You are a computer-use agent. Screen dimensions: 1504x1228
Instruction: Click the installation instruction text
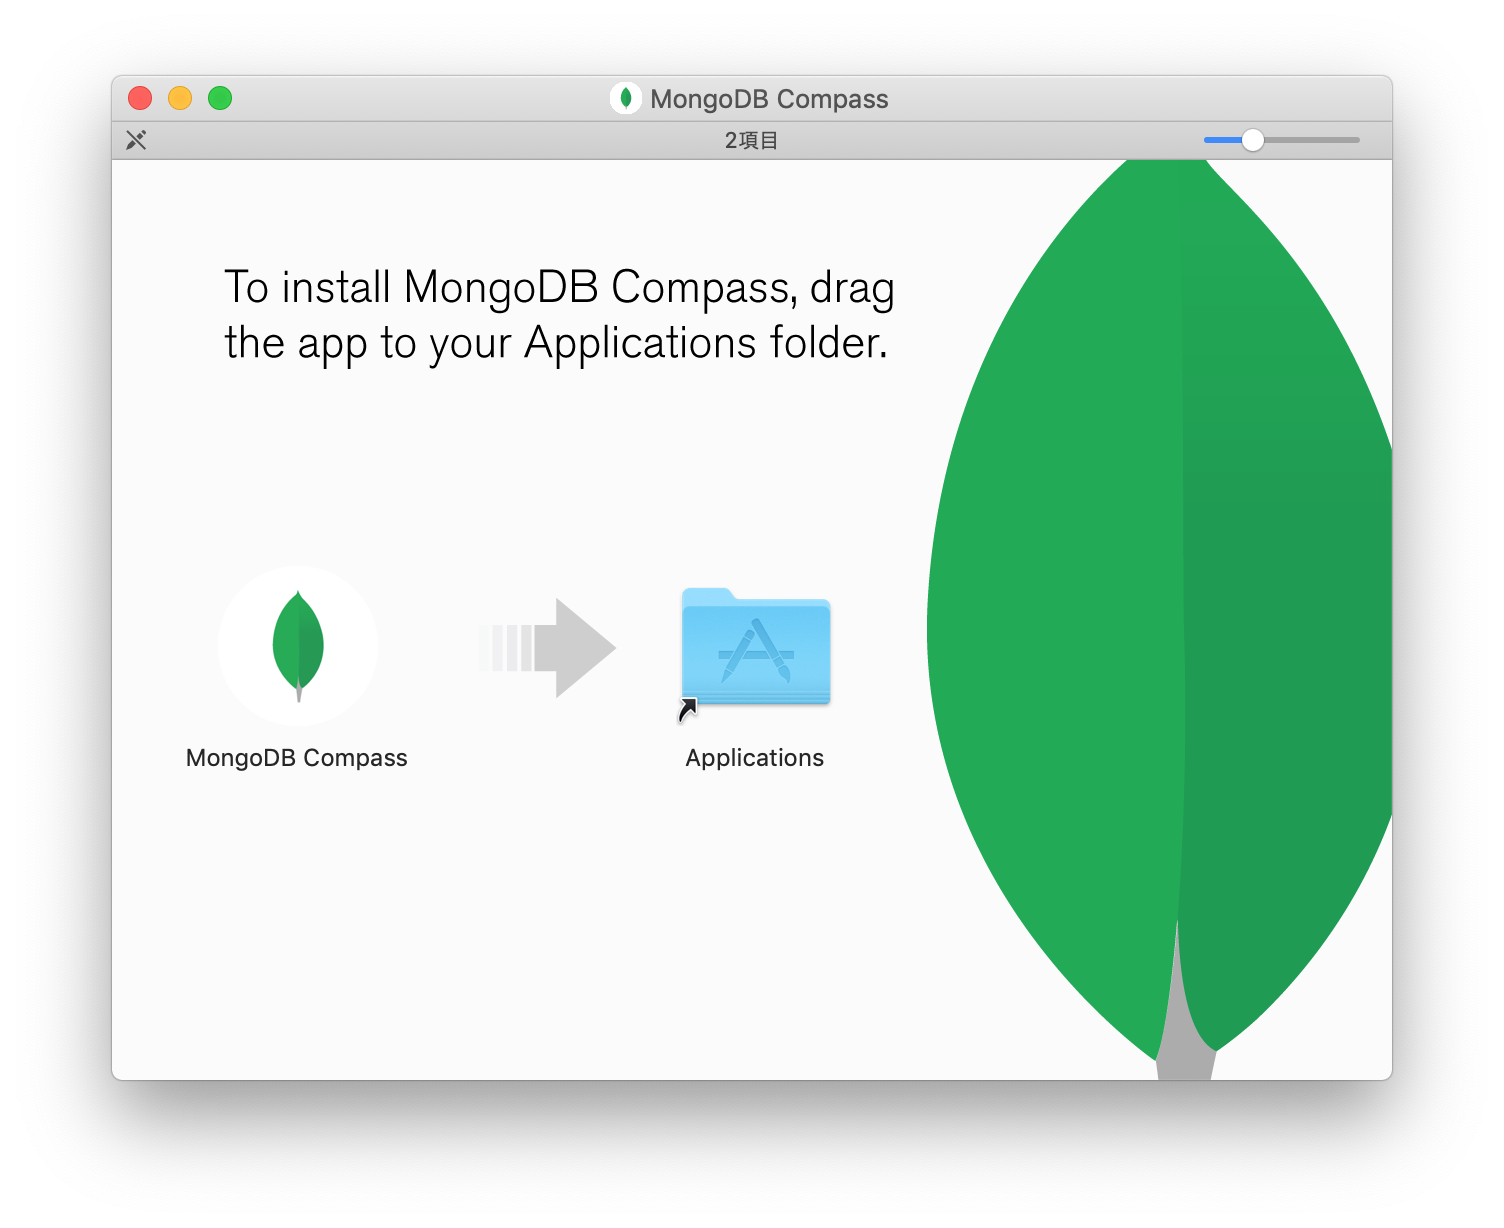coord(558,315)
